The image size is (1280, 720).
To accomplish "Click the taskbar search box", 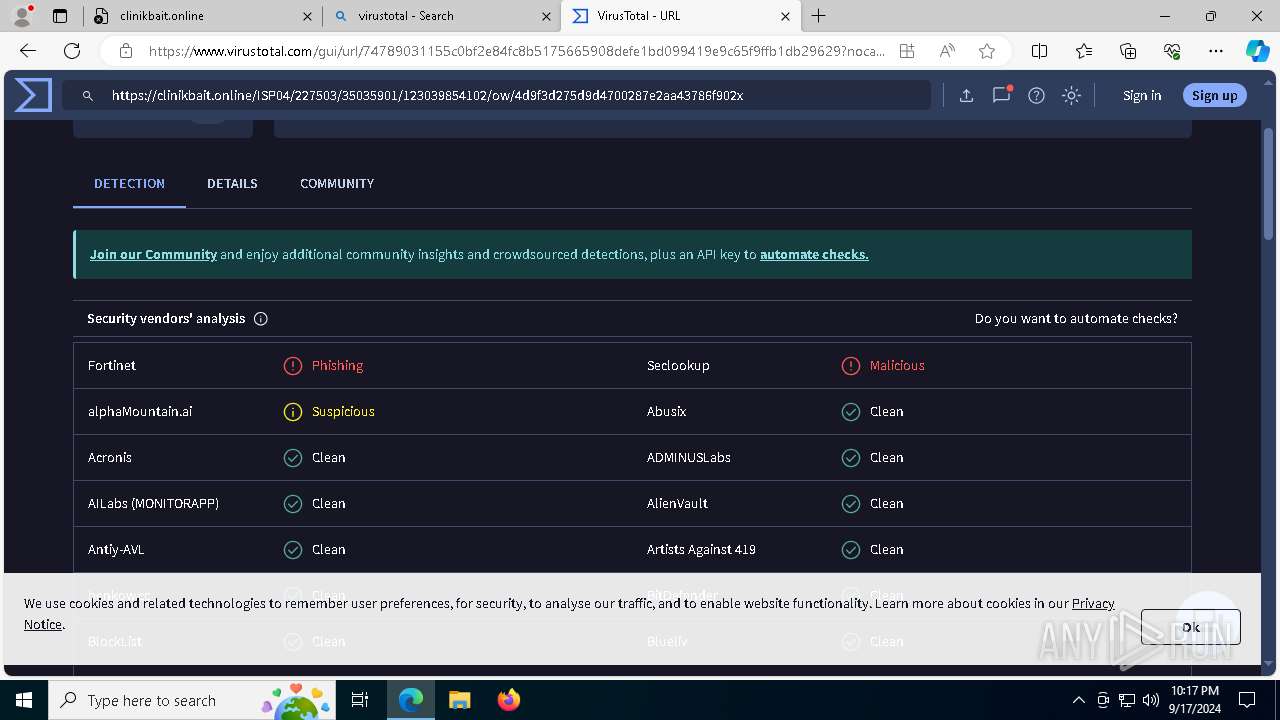I will [192, 700].
